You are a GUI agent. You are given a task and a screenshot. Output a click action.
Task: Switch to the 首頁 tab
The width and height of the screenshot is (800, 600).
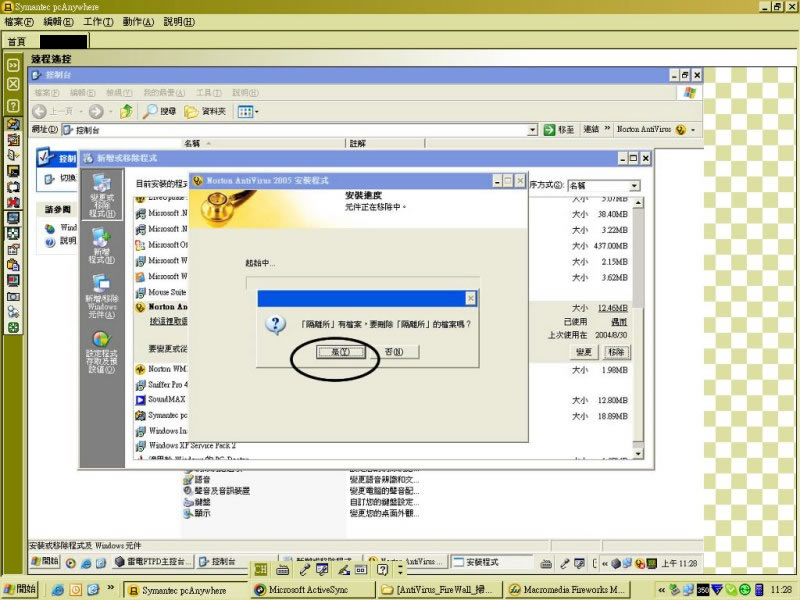click(x=17, y=41)
